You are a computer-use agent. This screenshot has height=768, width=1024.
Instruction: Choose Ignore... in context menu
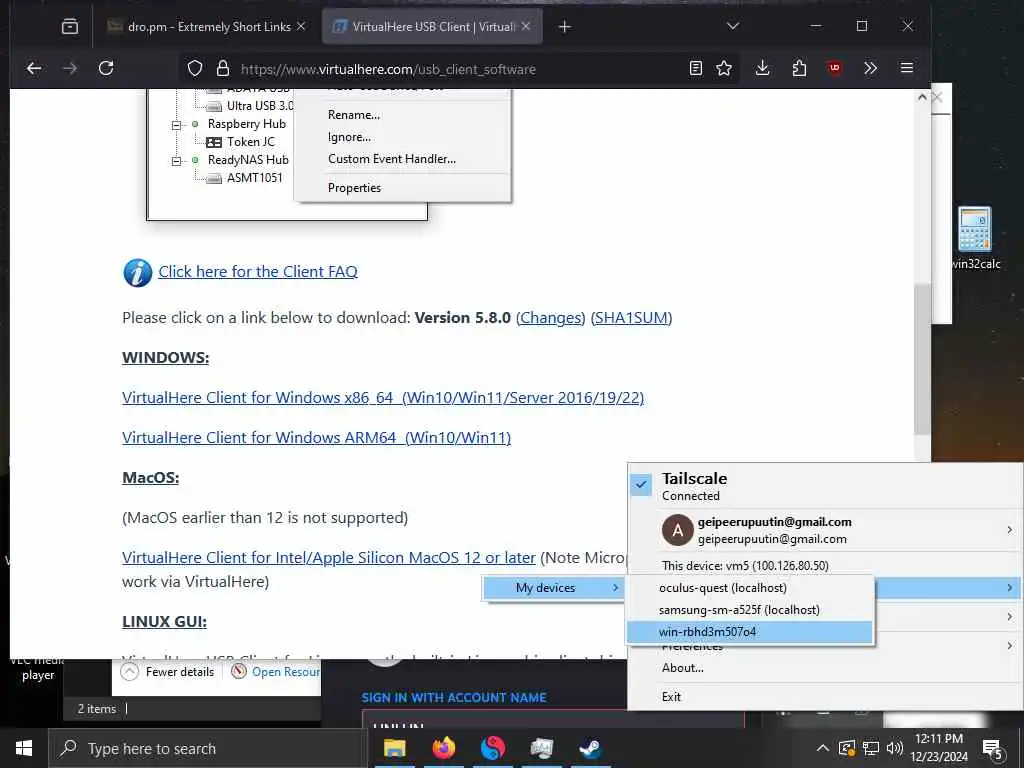349,136
